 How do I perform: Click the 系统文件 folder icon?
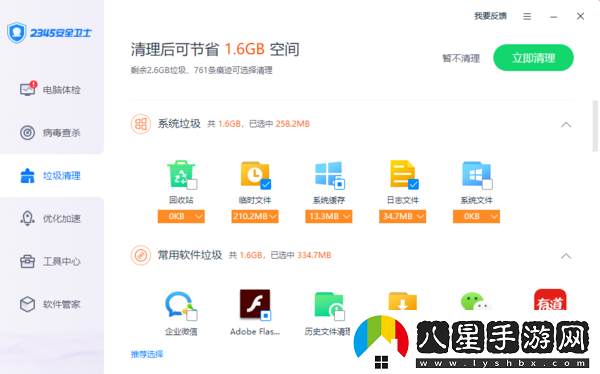[x=476, y=174]
